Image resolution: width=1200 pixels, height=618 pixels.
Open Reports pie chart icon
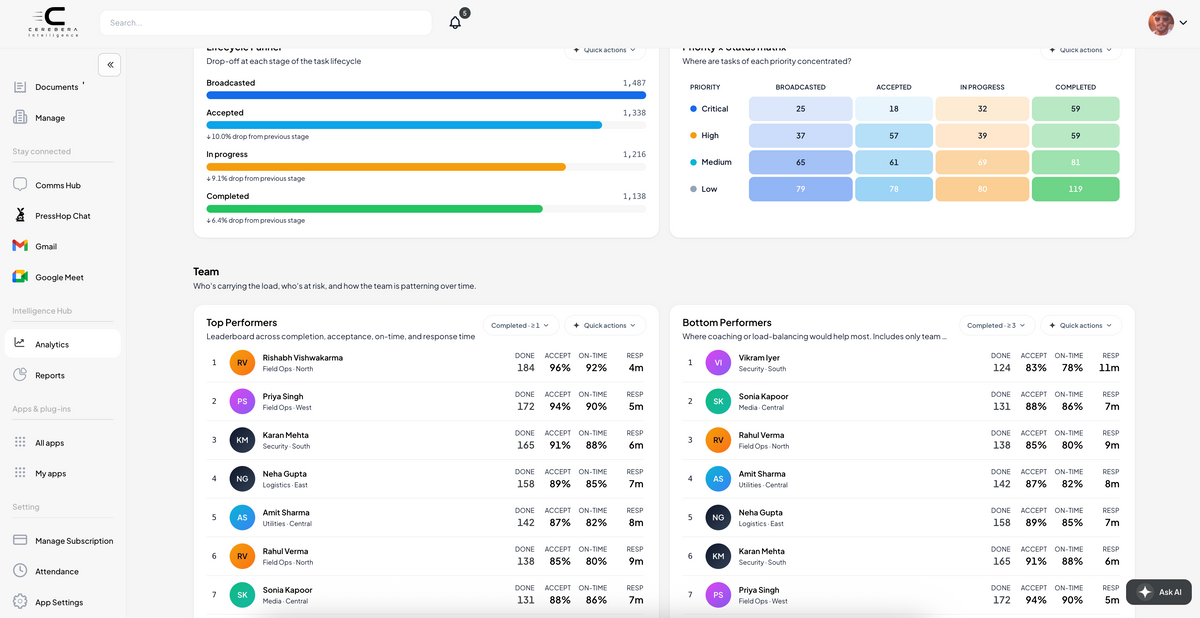pyautogui.click(x=20, y=375)
